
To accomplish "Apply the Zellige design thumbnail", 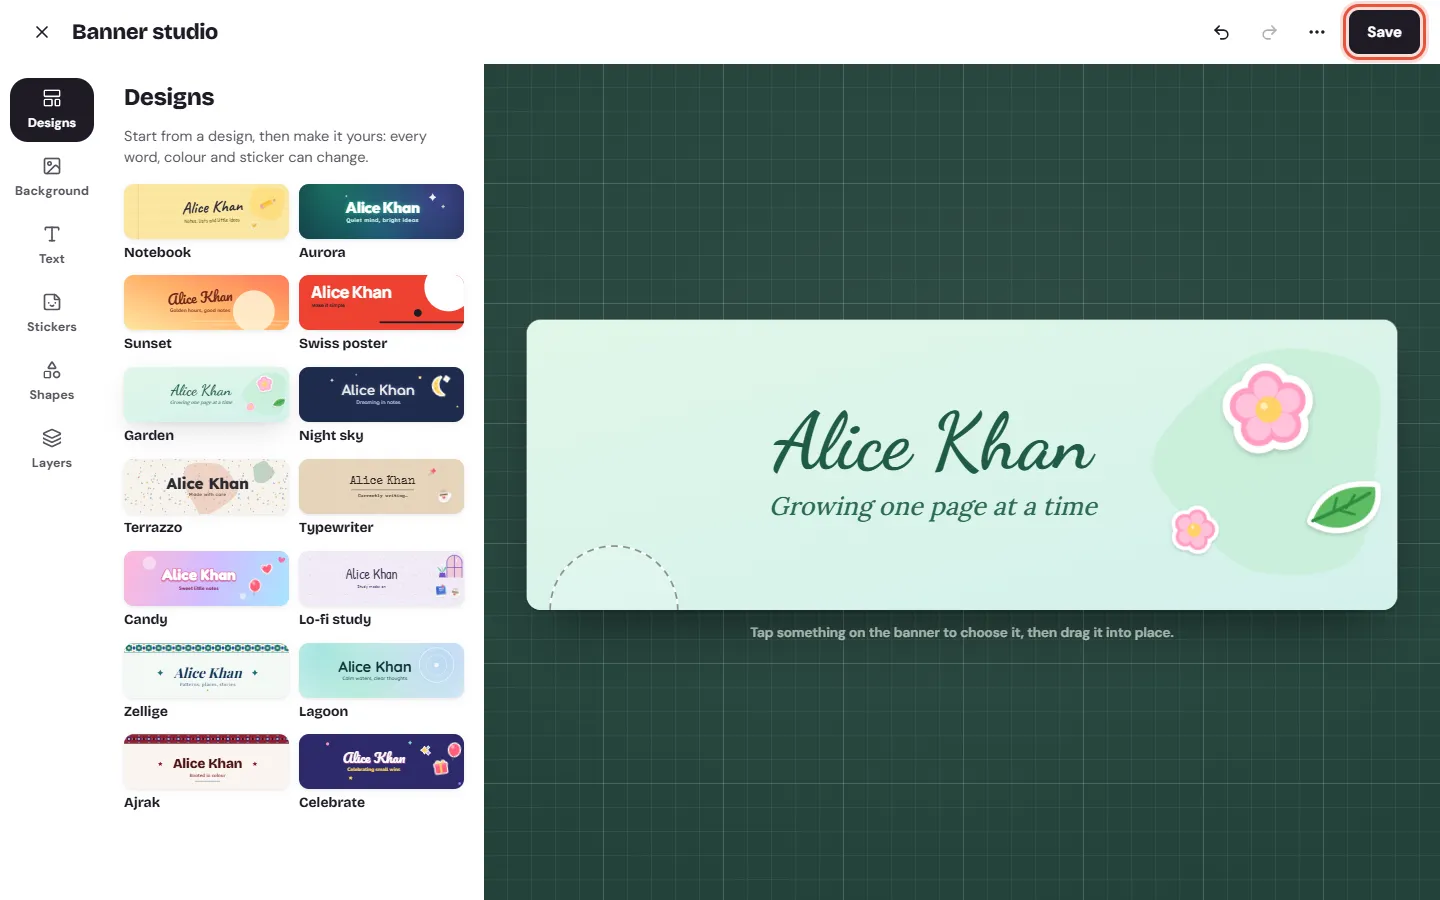I will click(x=206, y=670).
